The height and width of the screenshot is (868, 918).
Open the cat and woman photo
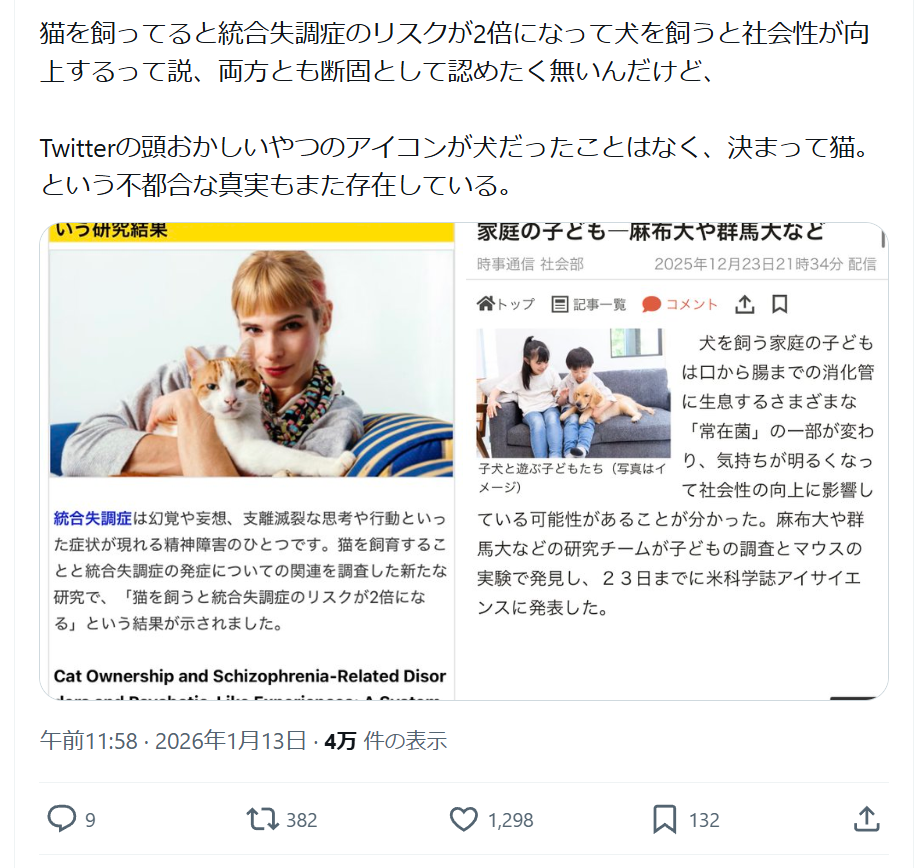[251, 363]
